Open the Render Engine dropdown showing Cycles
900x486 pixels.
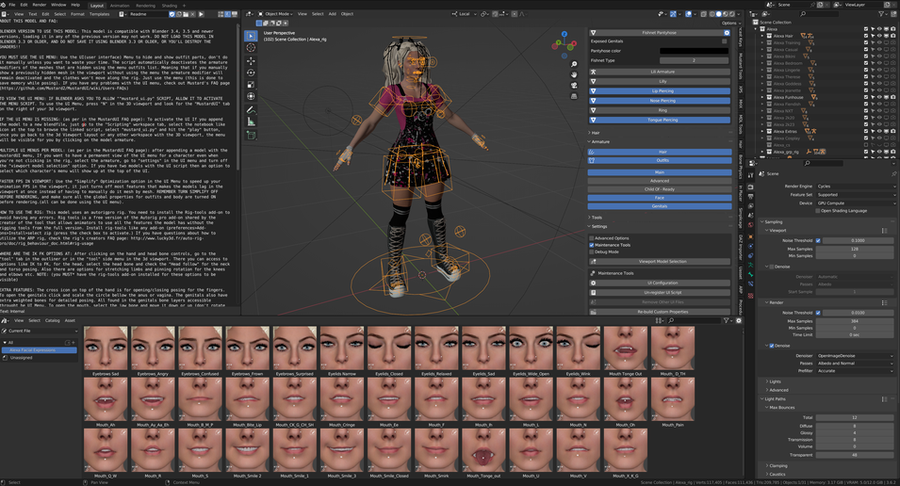855,186
